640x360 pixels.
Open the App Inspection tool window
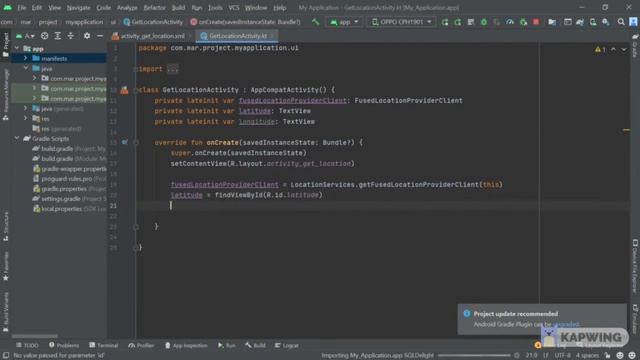point(186,345)
